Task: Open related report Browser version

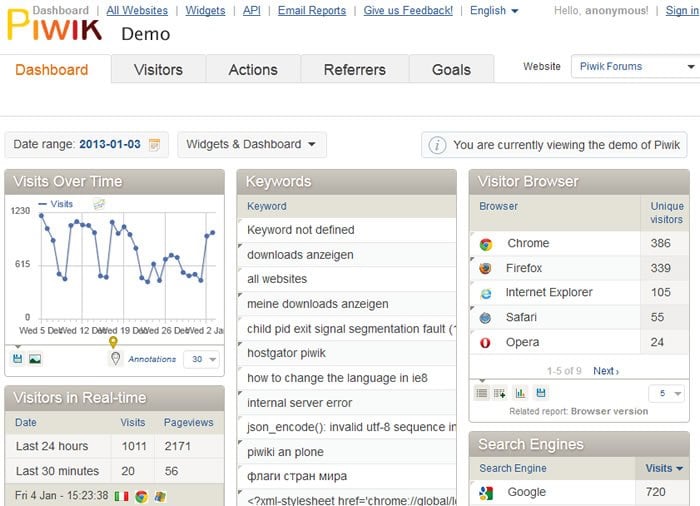Action: click(x=609, y=411)
